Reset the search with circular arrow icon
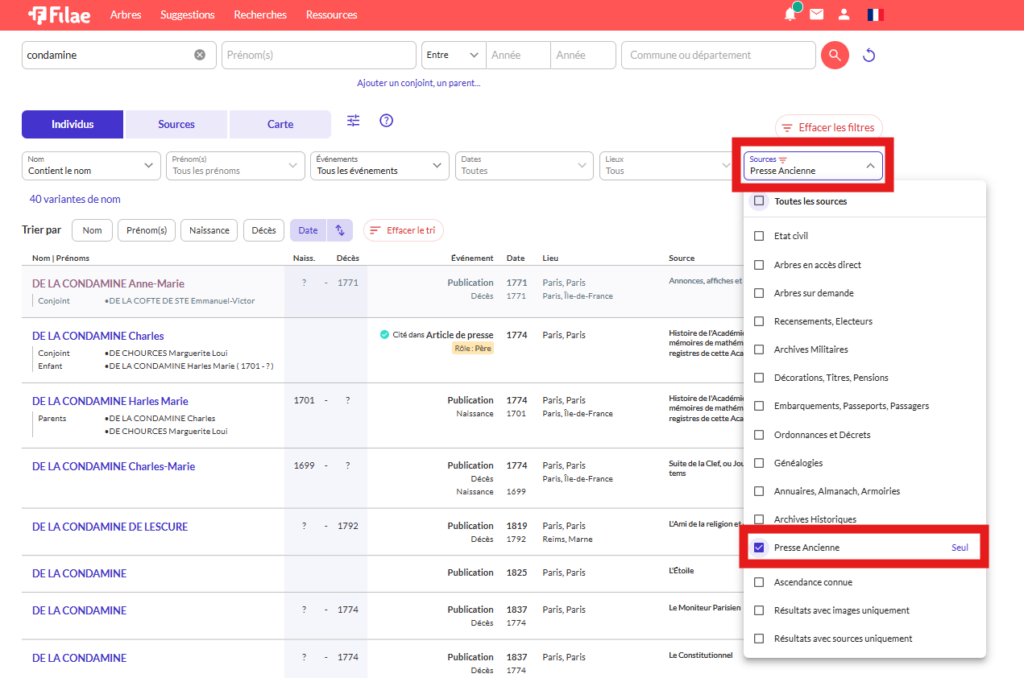Viewport: 1024px width, 678px height. coord(869,55)
